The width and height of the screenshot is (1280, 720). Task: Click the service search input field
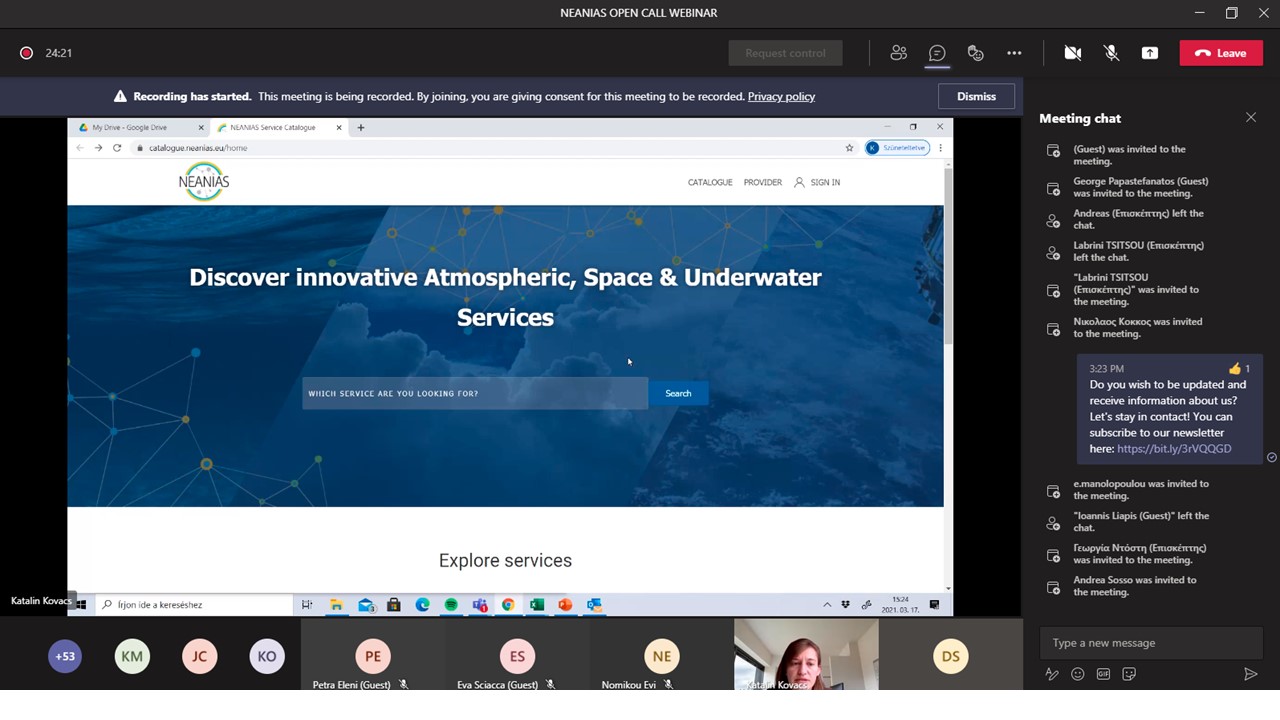(x=475, y=393)
